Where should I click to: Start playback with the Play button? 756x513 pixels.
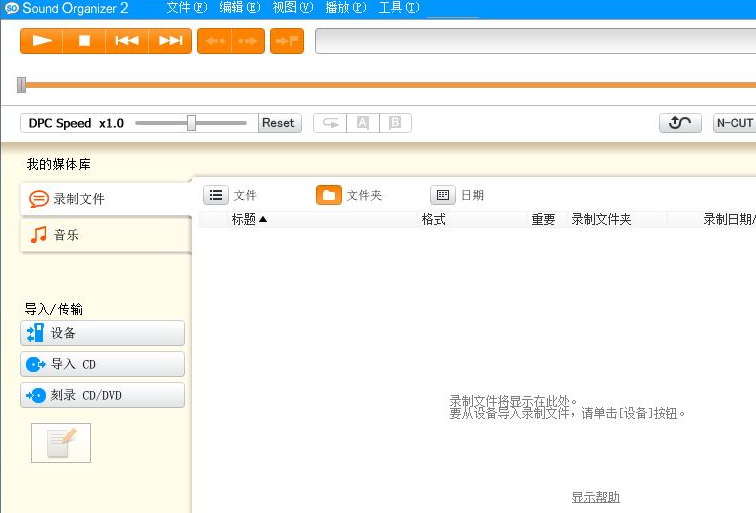(41, 40)
